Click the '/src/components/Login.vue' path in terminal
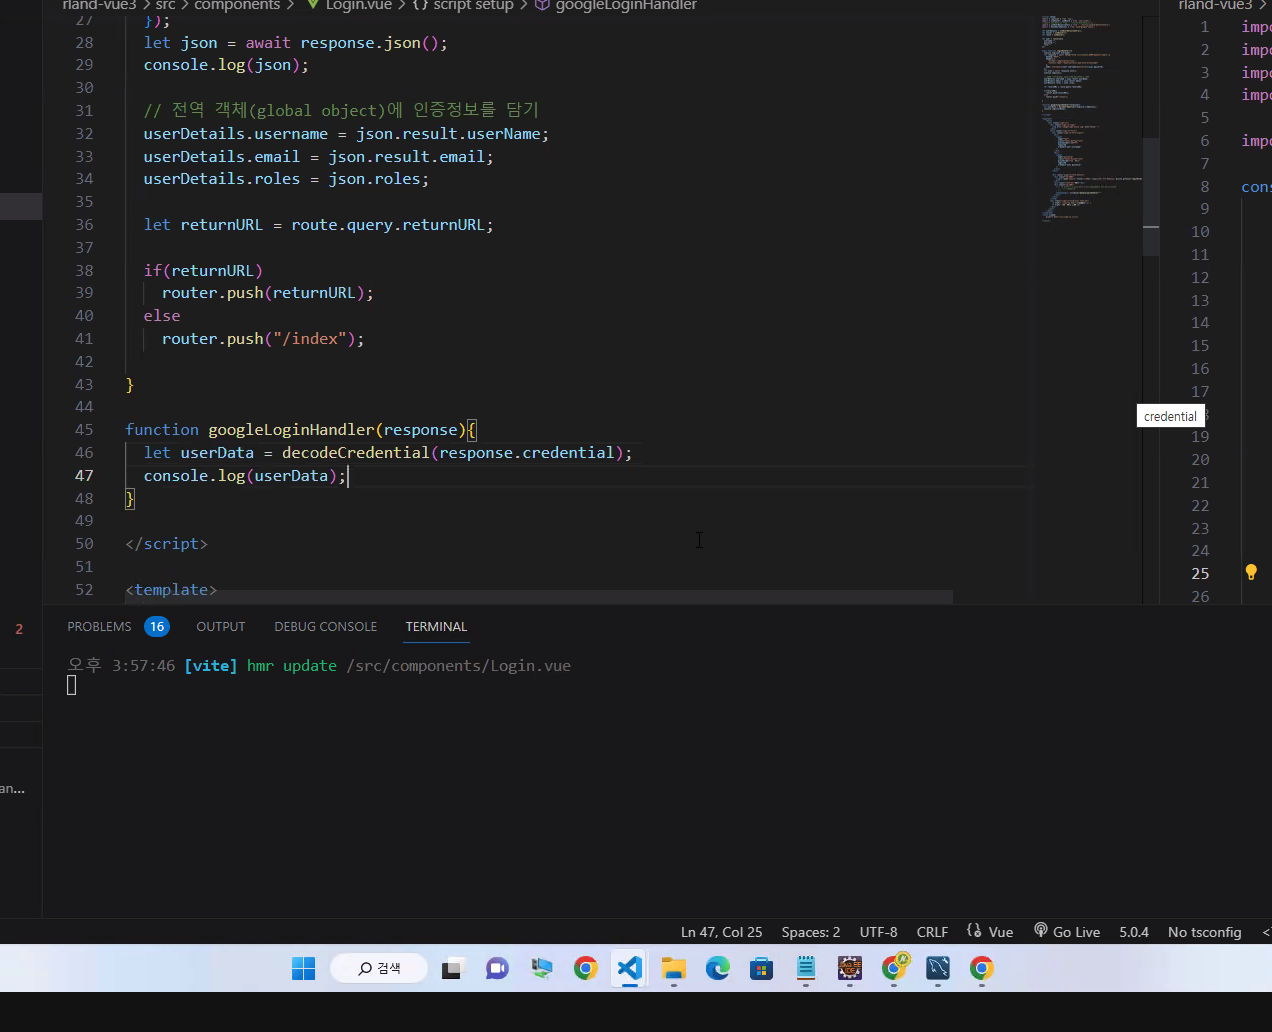Image resolution: width=1272 pixels, height=1032 pixels. tap(459, 665)
